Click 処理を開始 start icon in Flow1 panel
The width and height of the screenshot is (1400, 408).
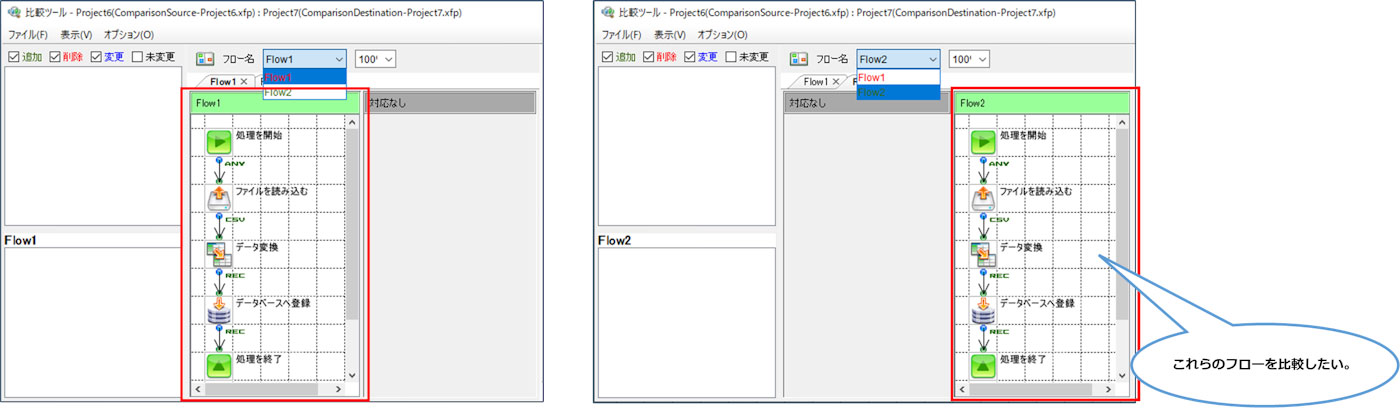click(x=218, y=142)
